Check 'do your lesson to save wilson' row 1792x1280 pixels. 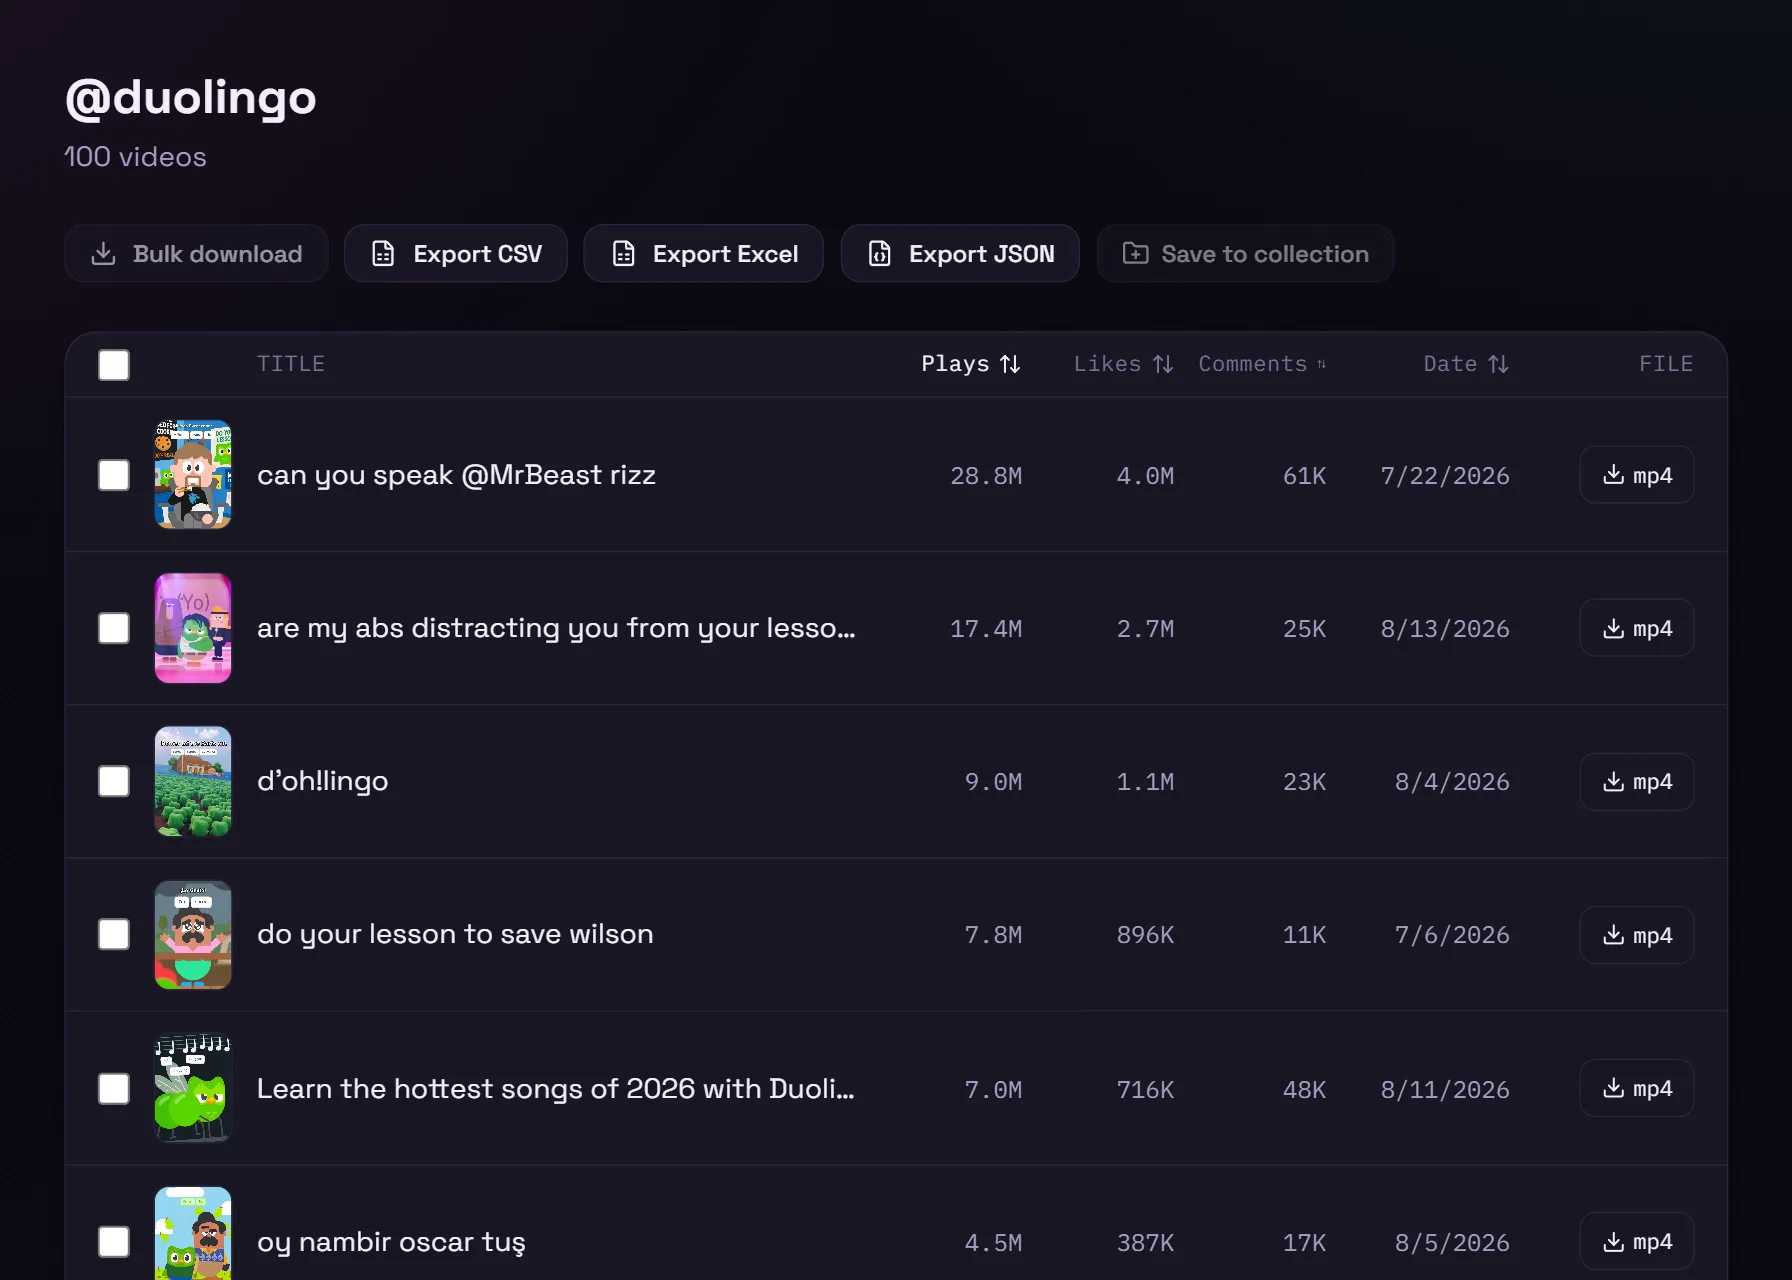pyautogui.click(x=114, y=934)
